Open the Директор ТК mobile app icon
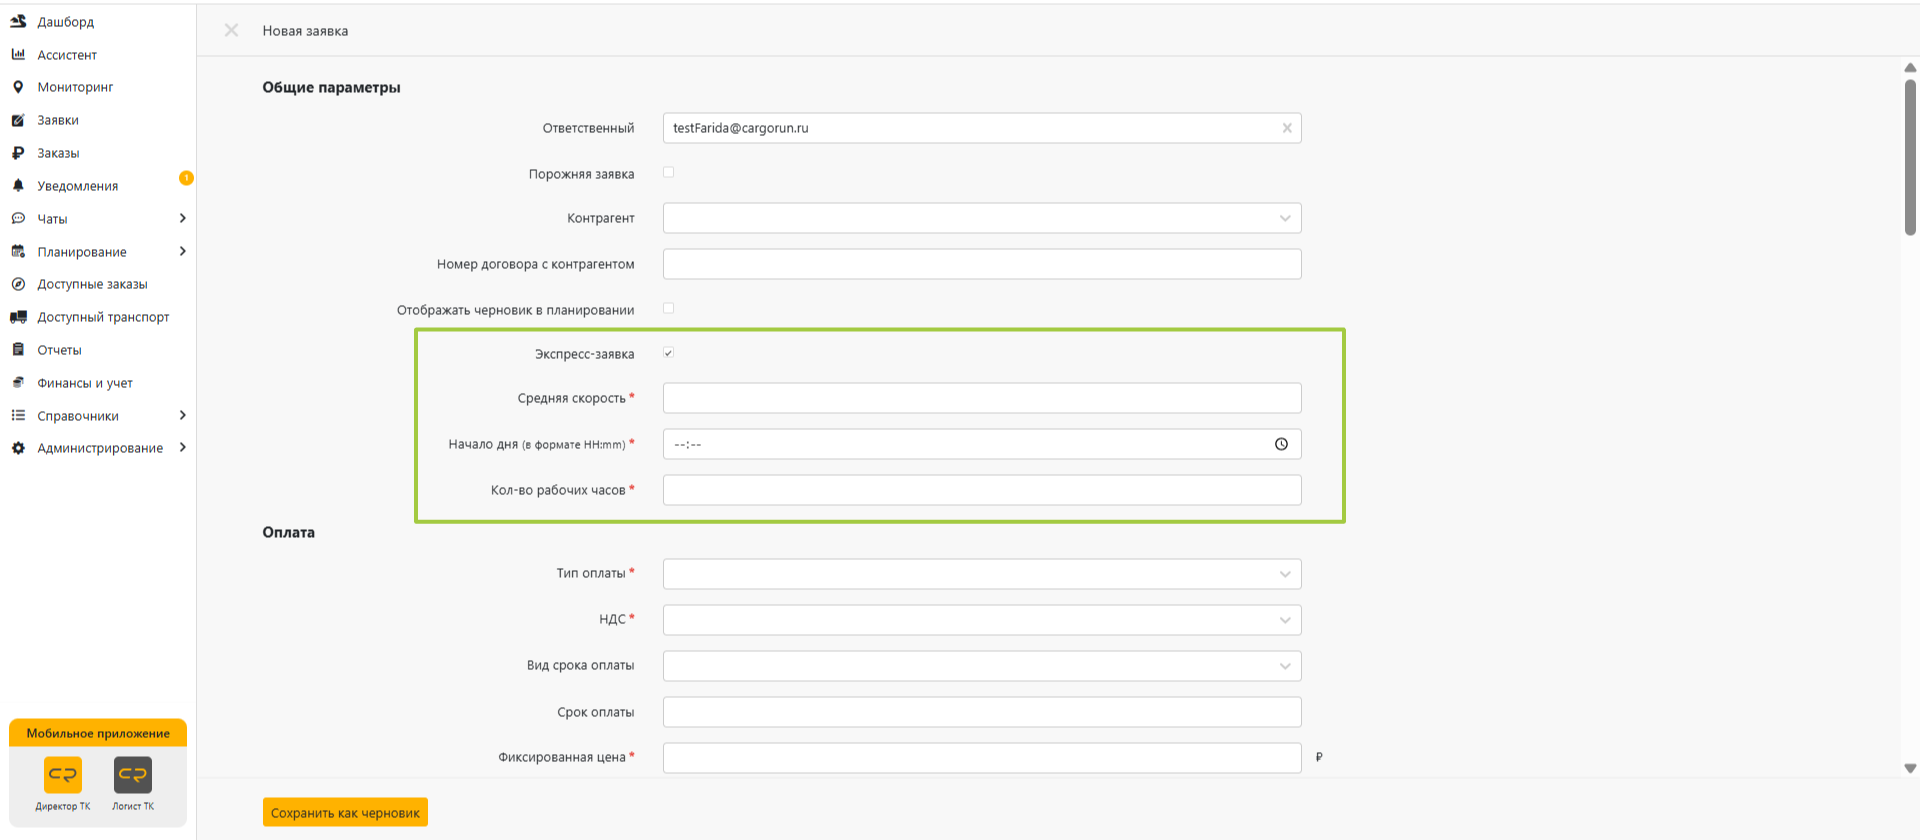 point(63,775)
